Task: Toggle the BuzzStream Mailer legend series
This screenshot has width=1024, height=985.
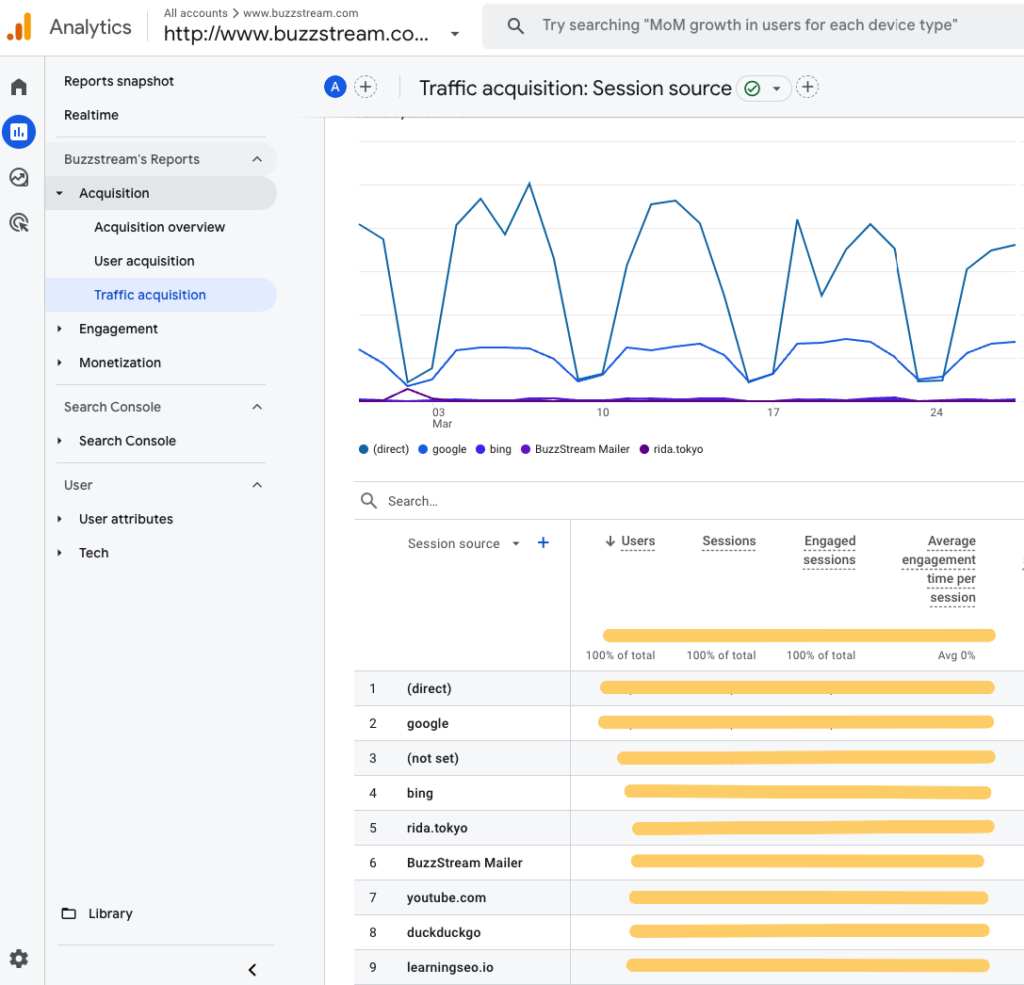Action: [x=575, y=449]
